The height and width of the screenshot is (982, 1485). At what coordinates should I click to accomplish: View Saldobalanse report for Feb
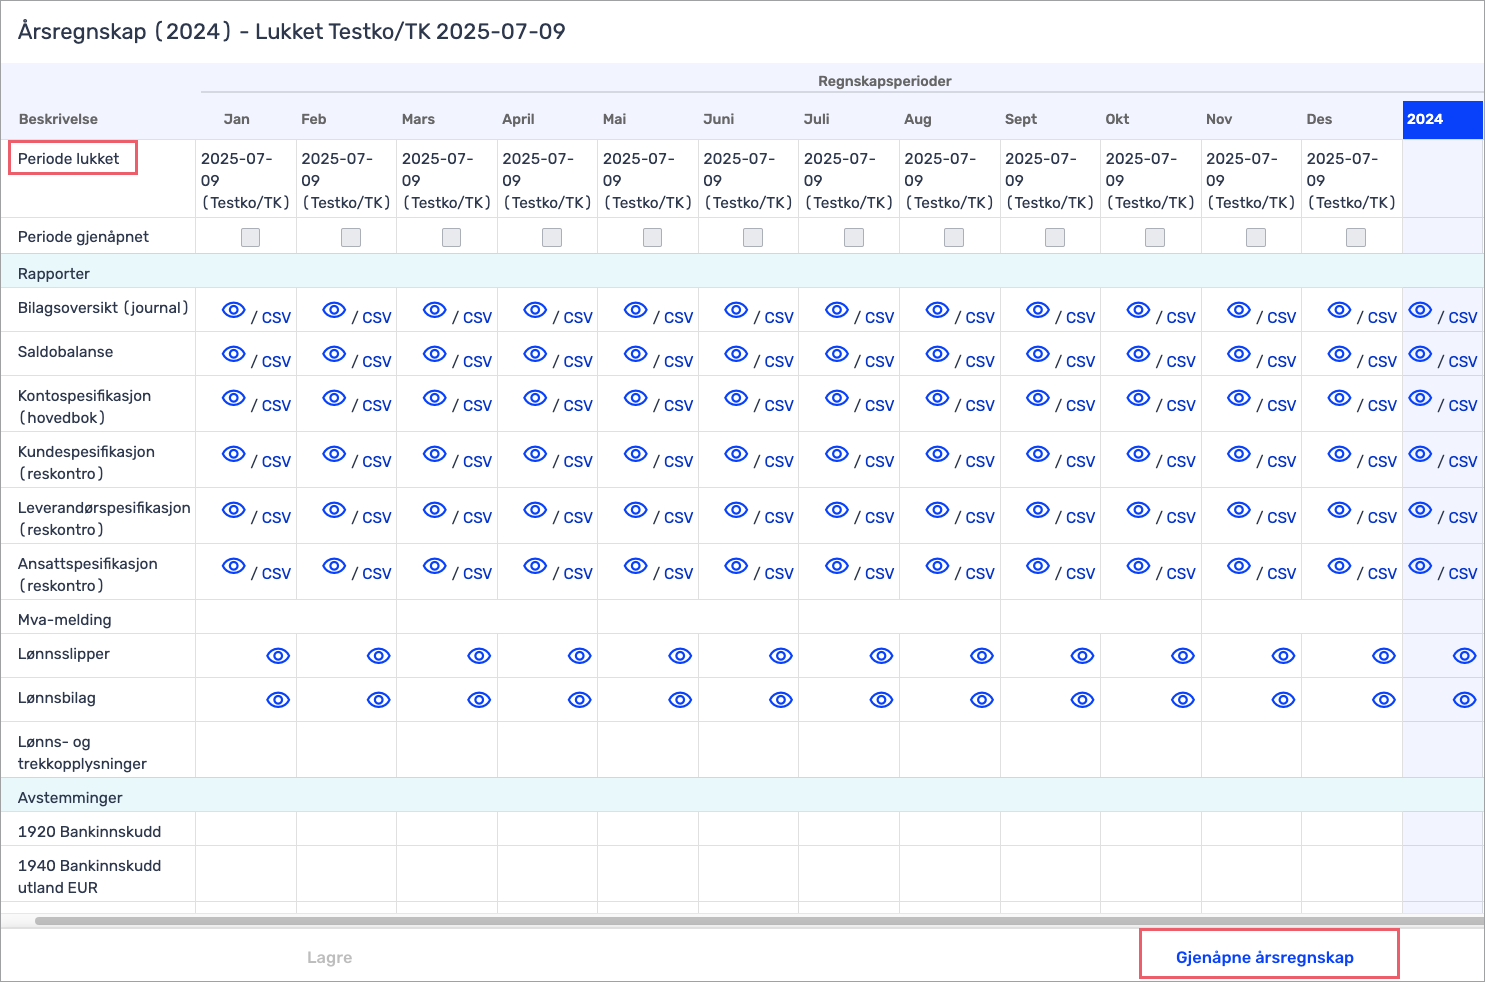[334, 354]
